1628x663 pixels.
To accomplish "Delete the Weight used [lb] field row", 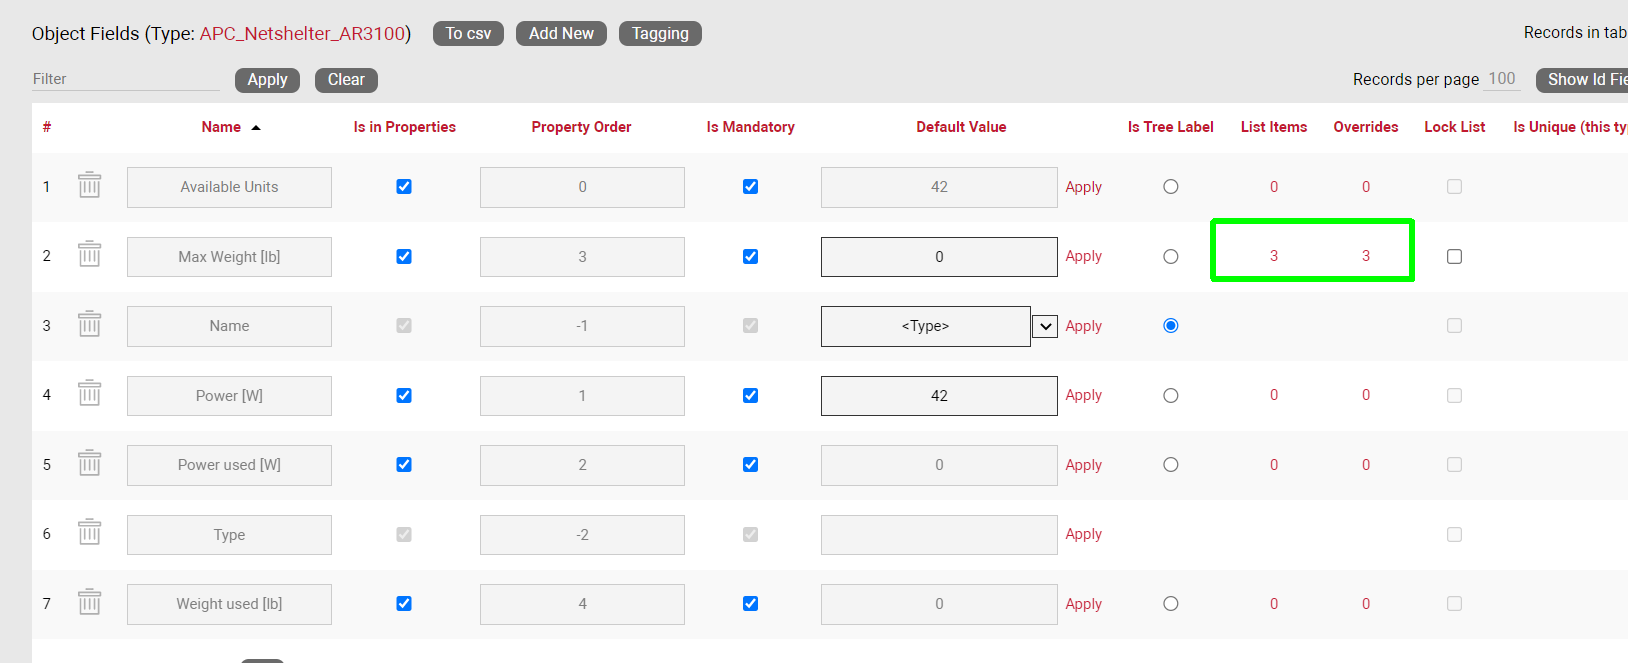I will tap(89, 603).
